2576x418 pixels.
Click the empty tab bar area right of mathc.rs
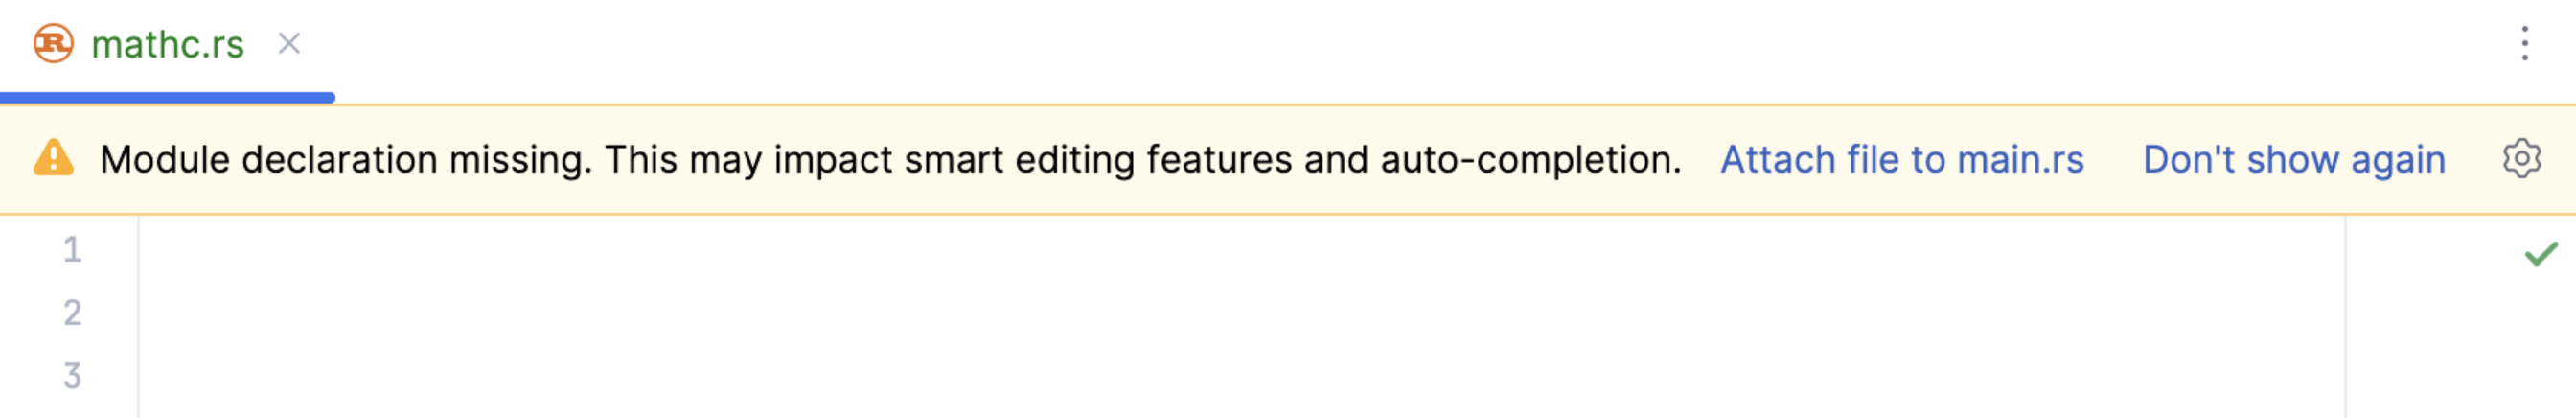pyautogui.click(x=1400, y=45)
